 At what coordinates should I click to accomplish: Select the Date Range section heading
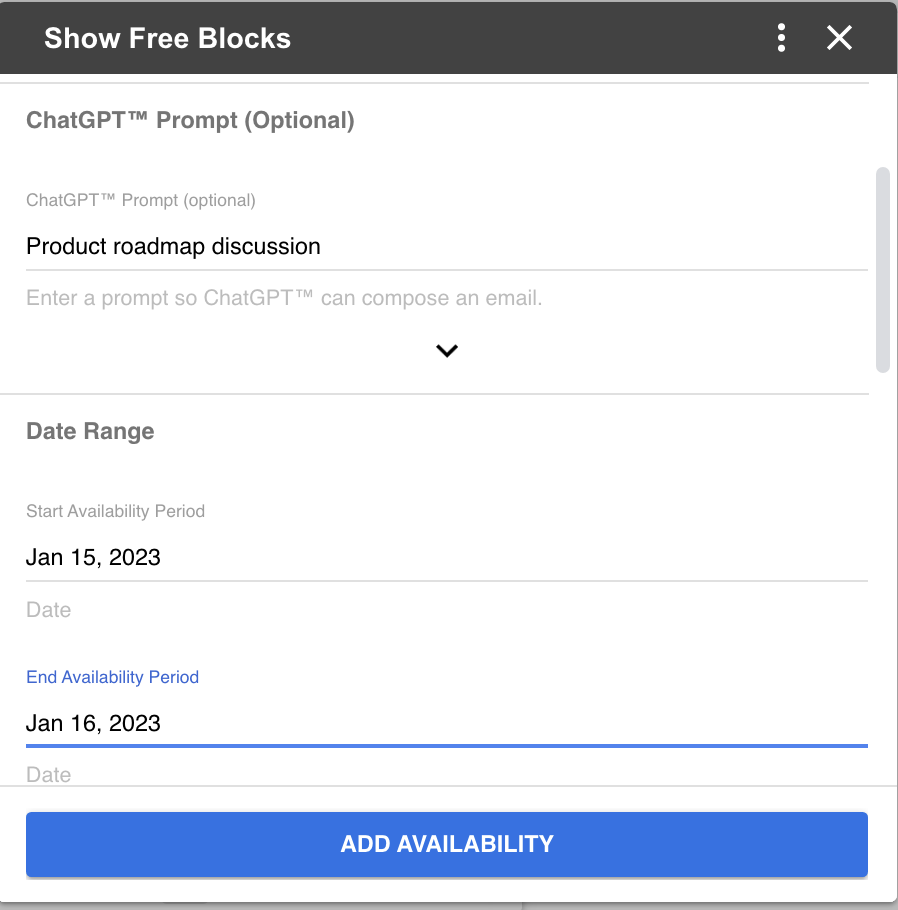(x=90, y=431)
